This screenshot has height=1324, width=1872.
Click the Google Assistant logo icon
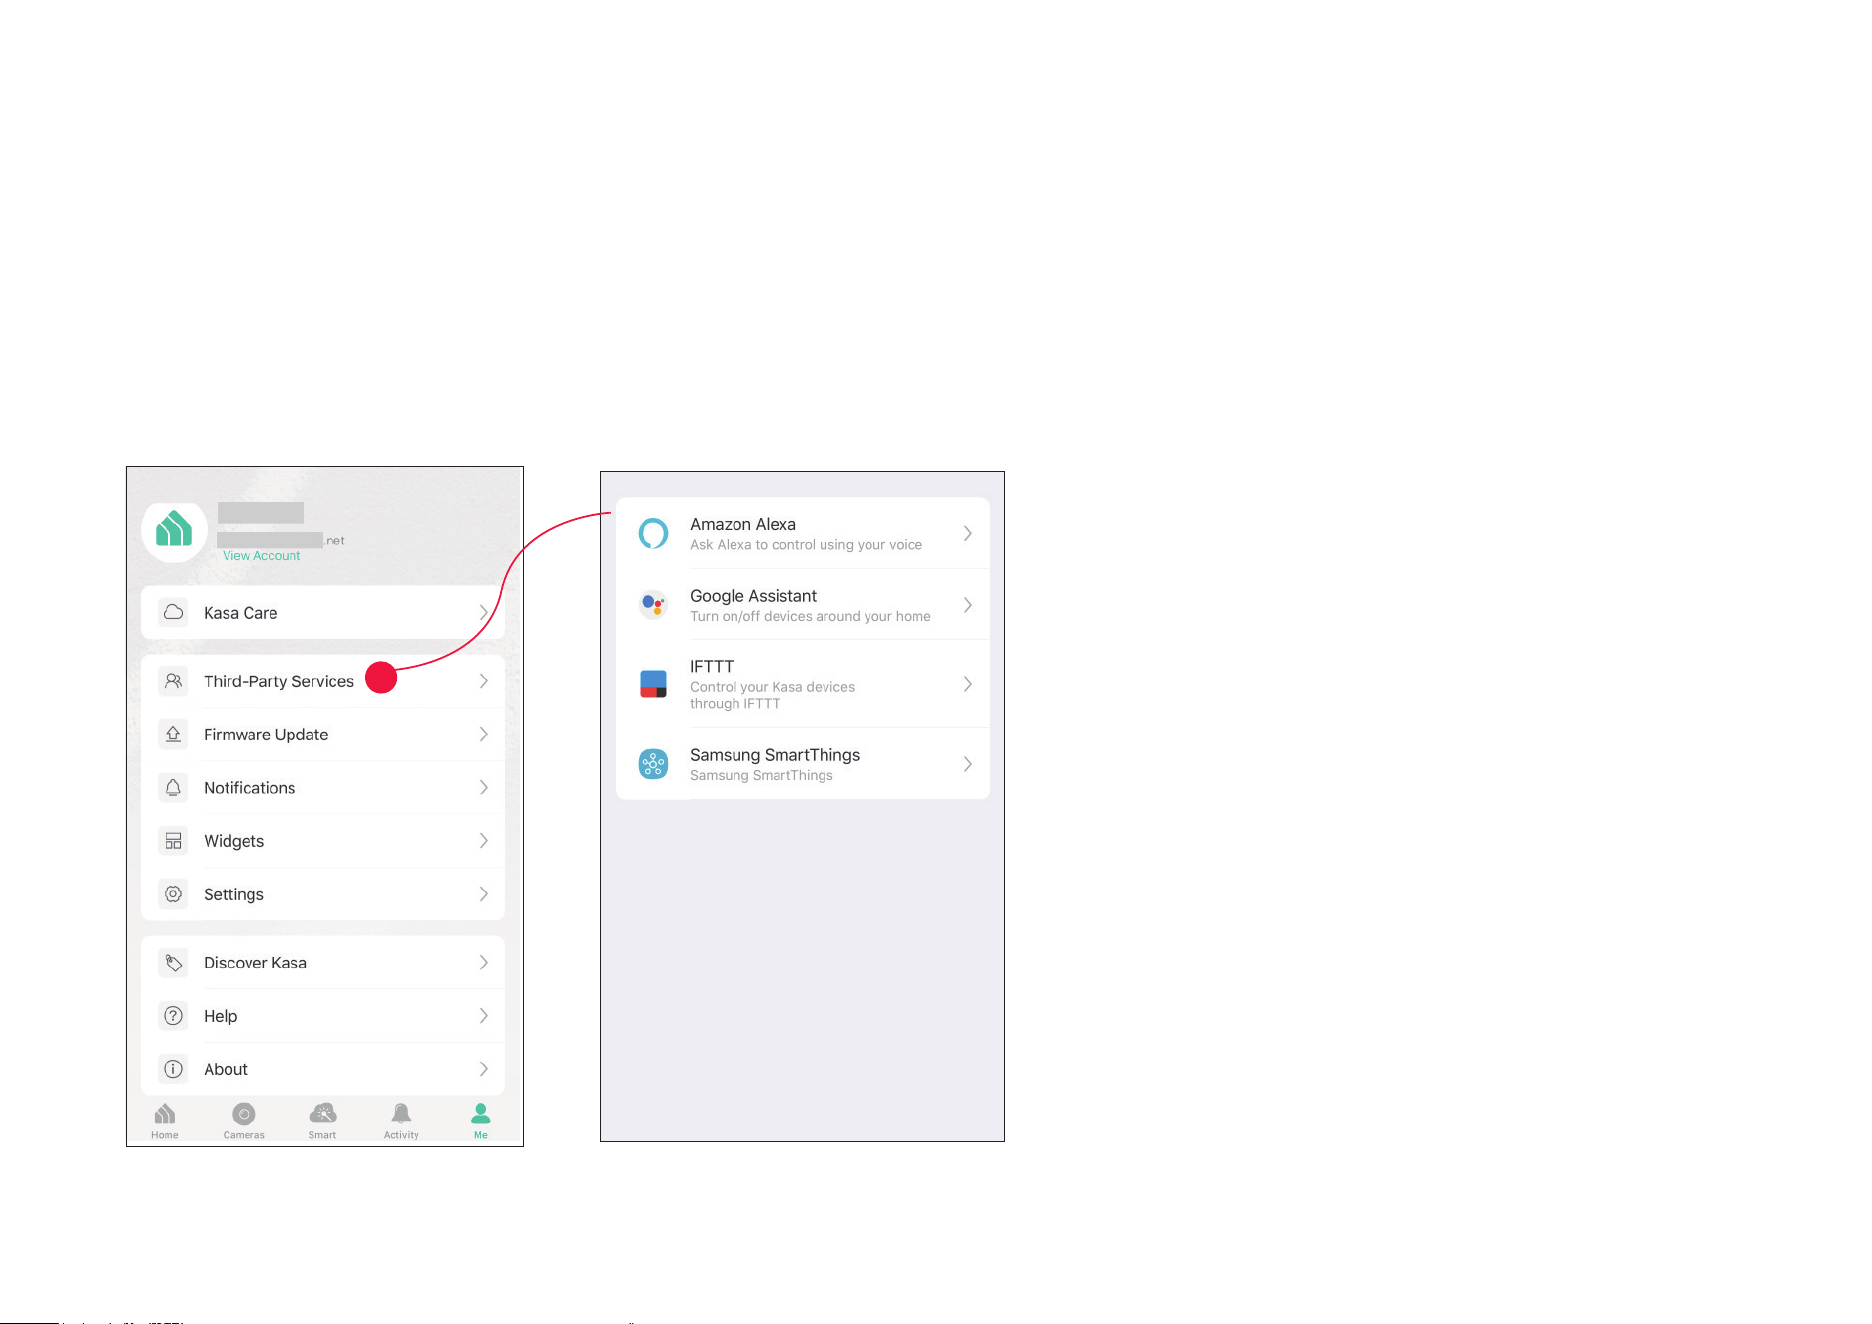tap(653, 604)
